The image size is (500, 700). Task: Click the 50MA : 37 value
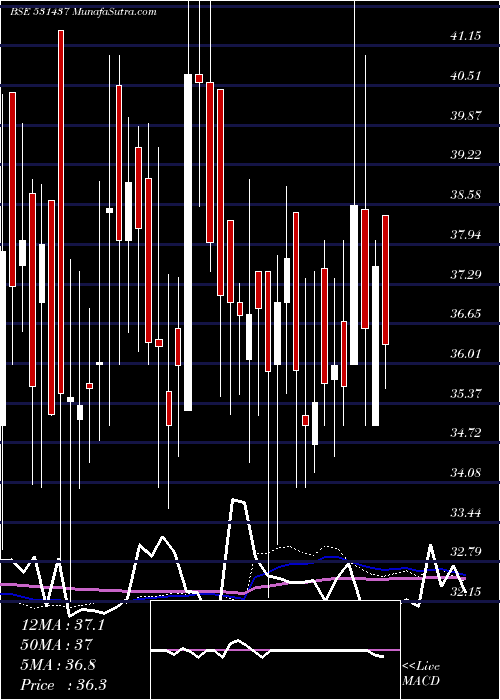tap(57, 645)
